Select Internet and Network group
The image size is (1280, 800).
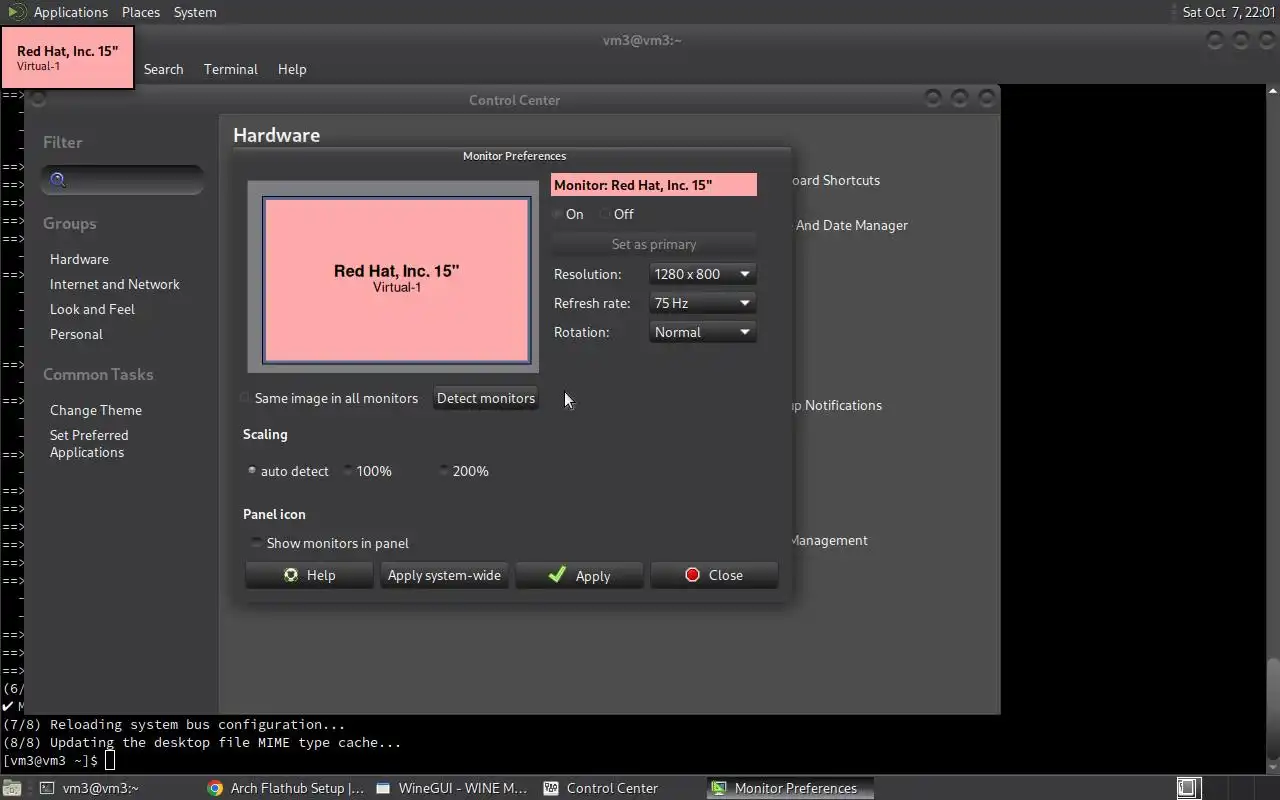coord(115,284)
